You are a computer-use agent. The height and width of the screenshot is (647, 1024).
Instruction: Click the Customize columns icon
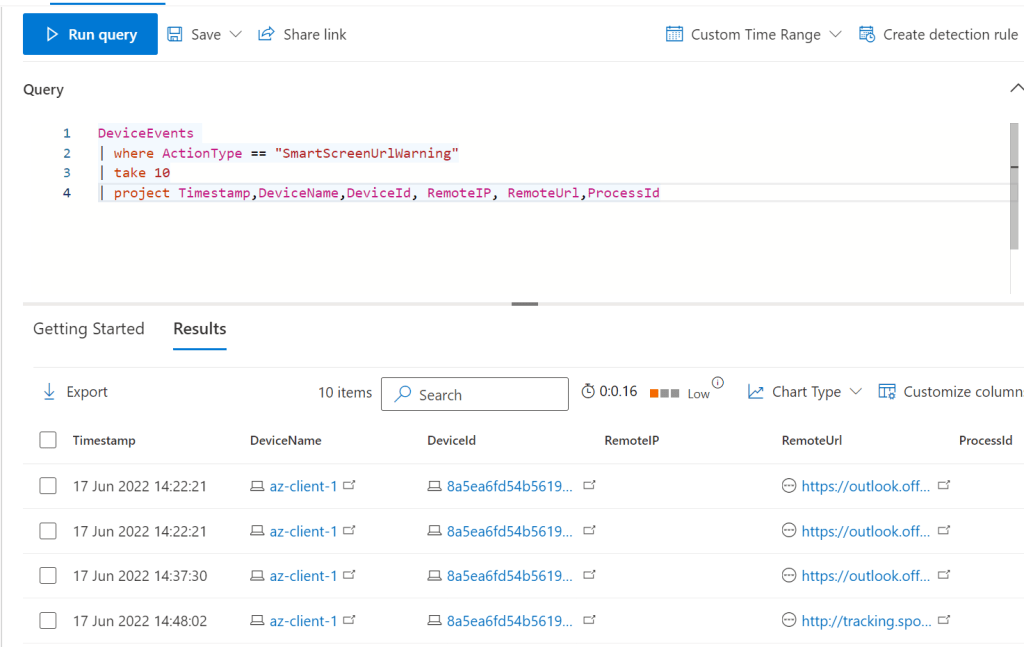coord(887,392)
